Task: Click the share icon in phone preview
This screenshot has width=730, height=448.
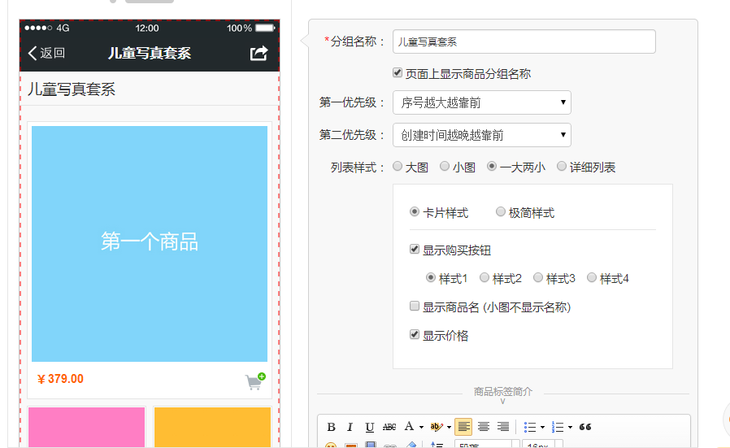Action: pos(258,53)
